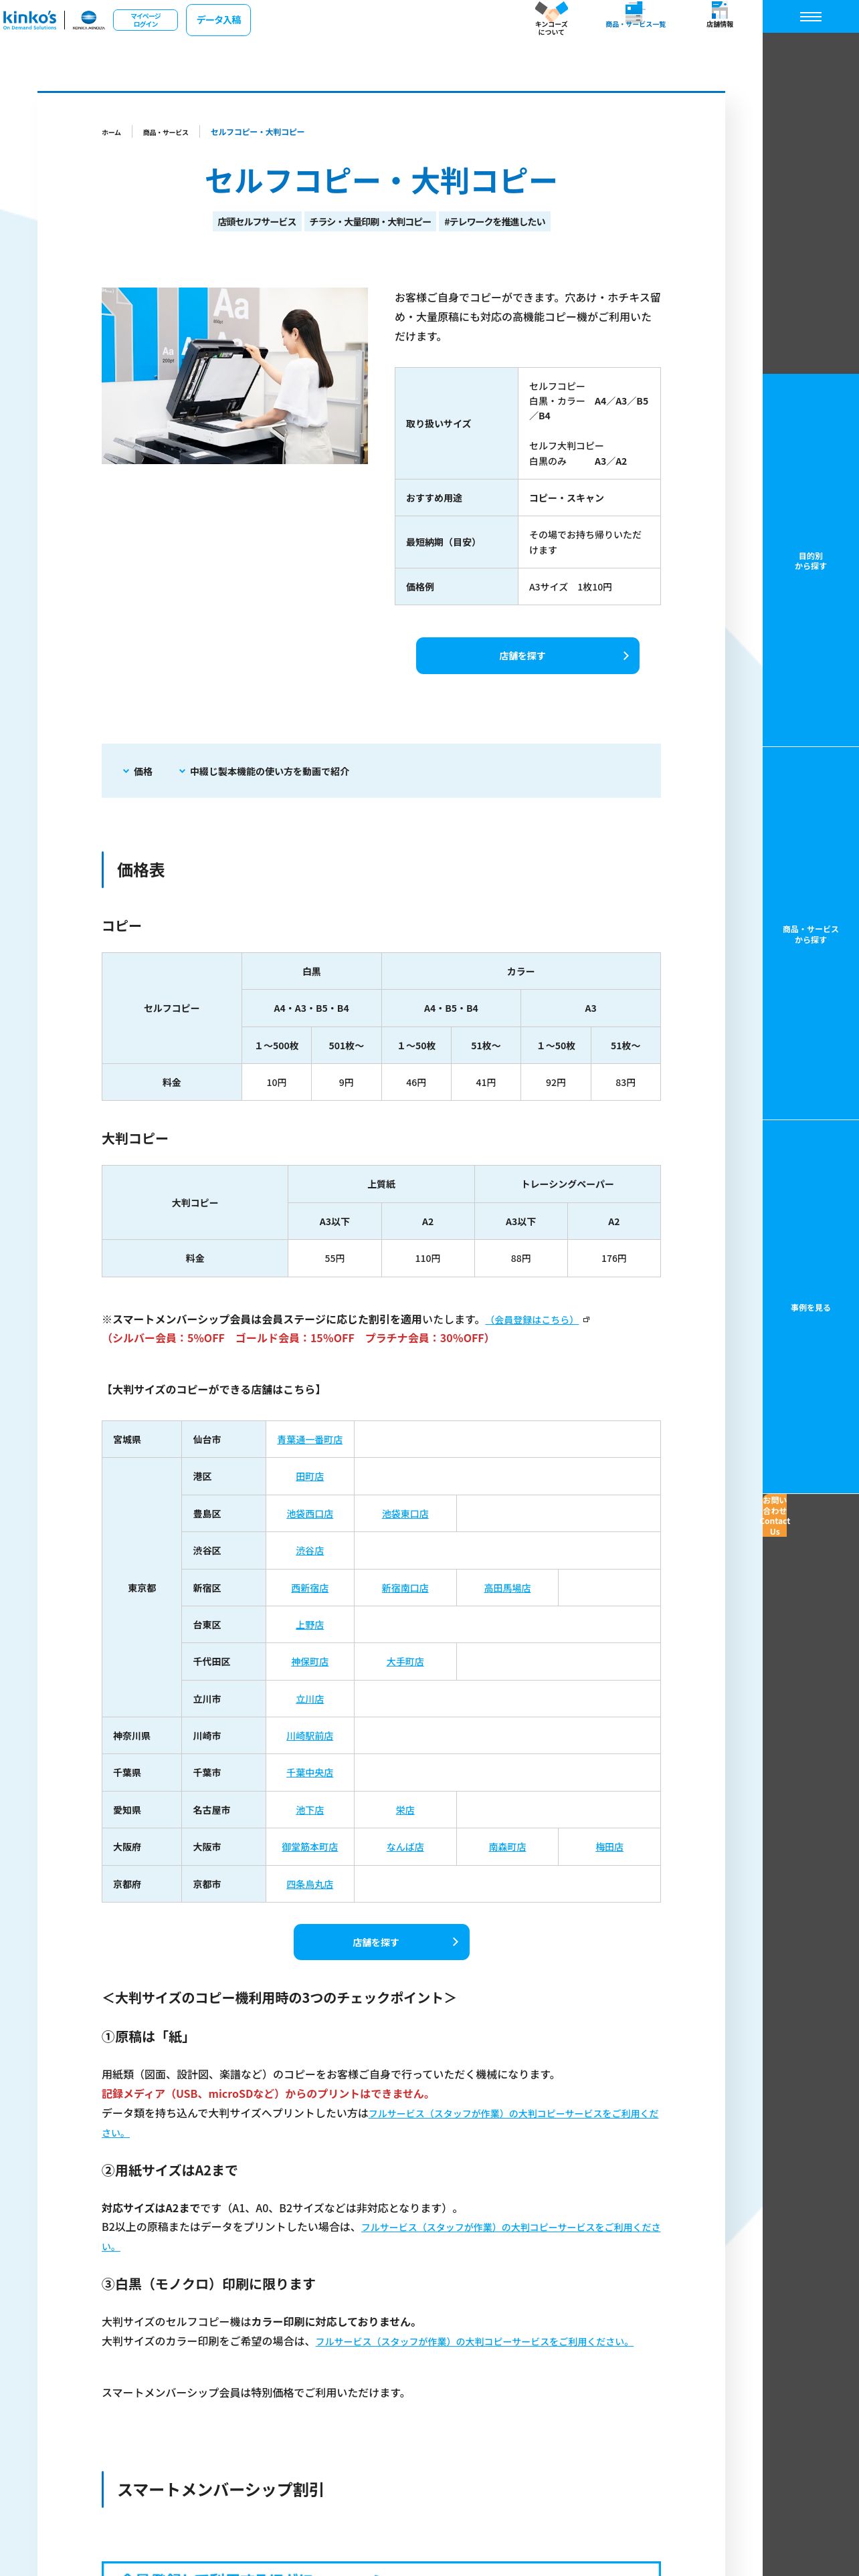Viewport: 859px width, 2576px height.
Task: Open 千葉中央店 store link
Action: click(310, 1773)
